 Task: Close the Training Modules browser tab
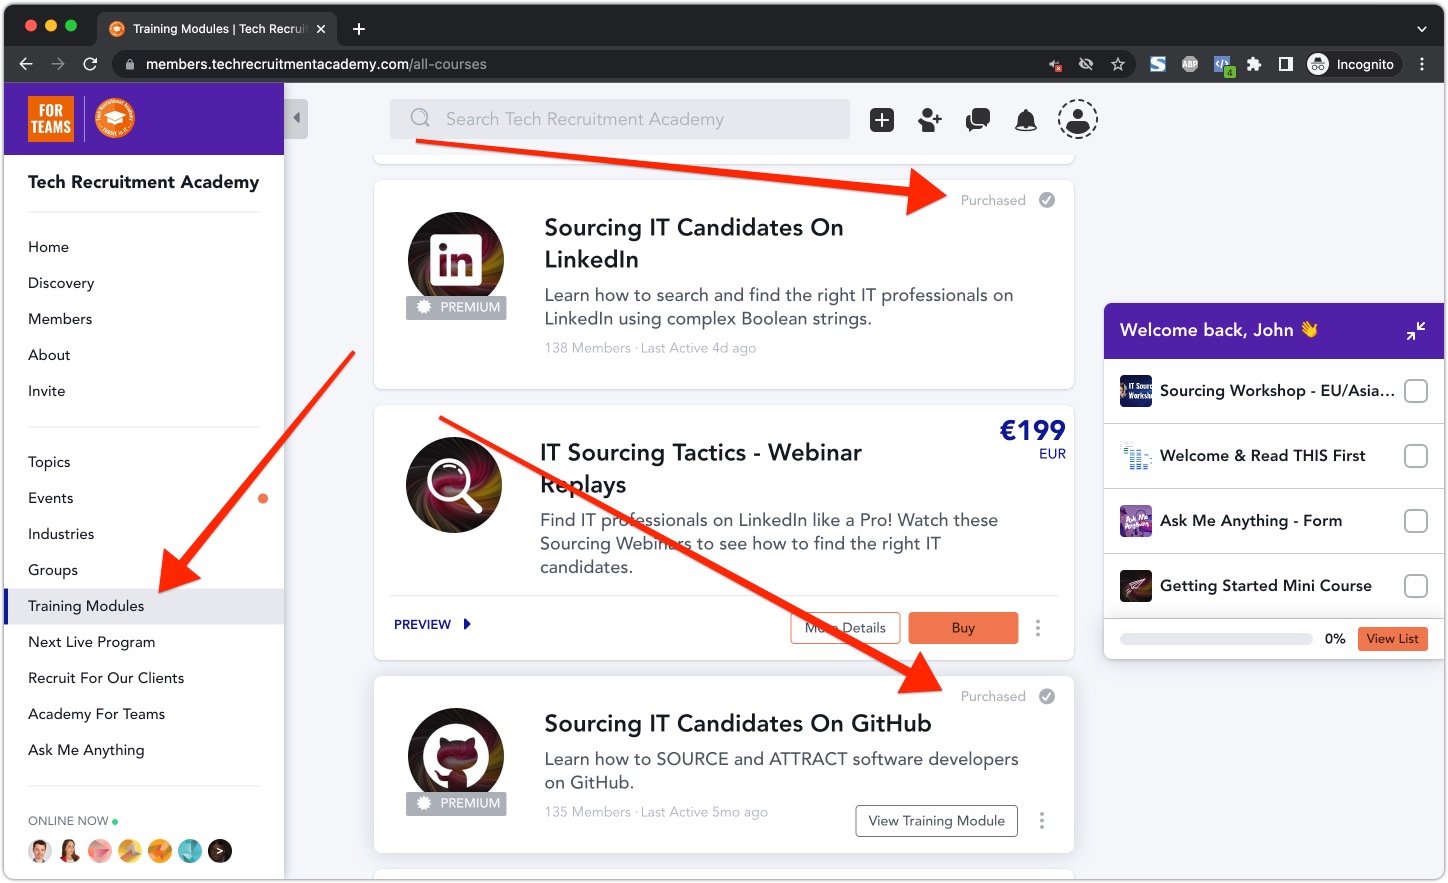pos(321,29)
